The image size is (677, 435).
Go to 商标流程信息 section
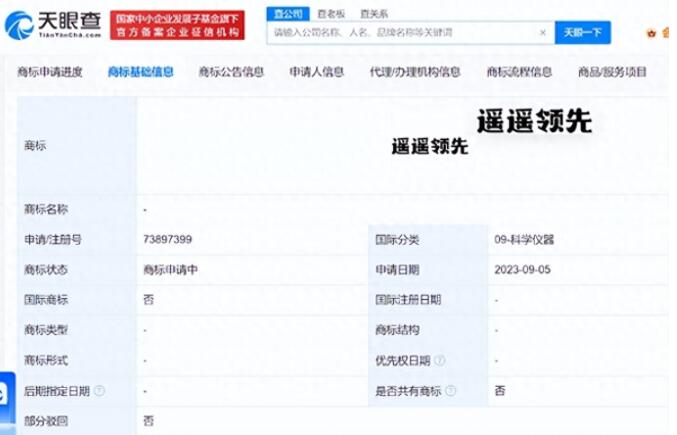pyautogui.click(x=519, y=72)
